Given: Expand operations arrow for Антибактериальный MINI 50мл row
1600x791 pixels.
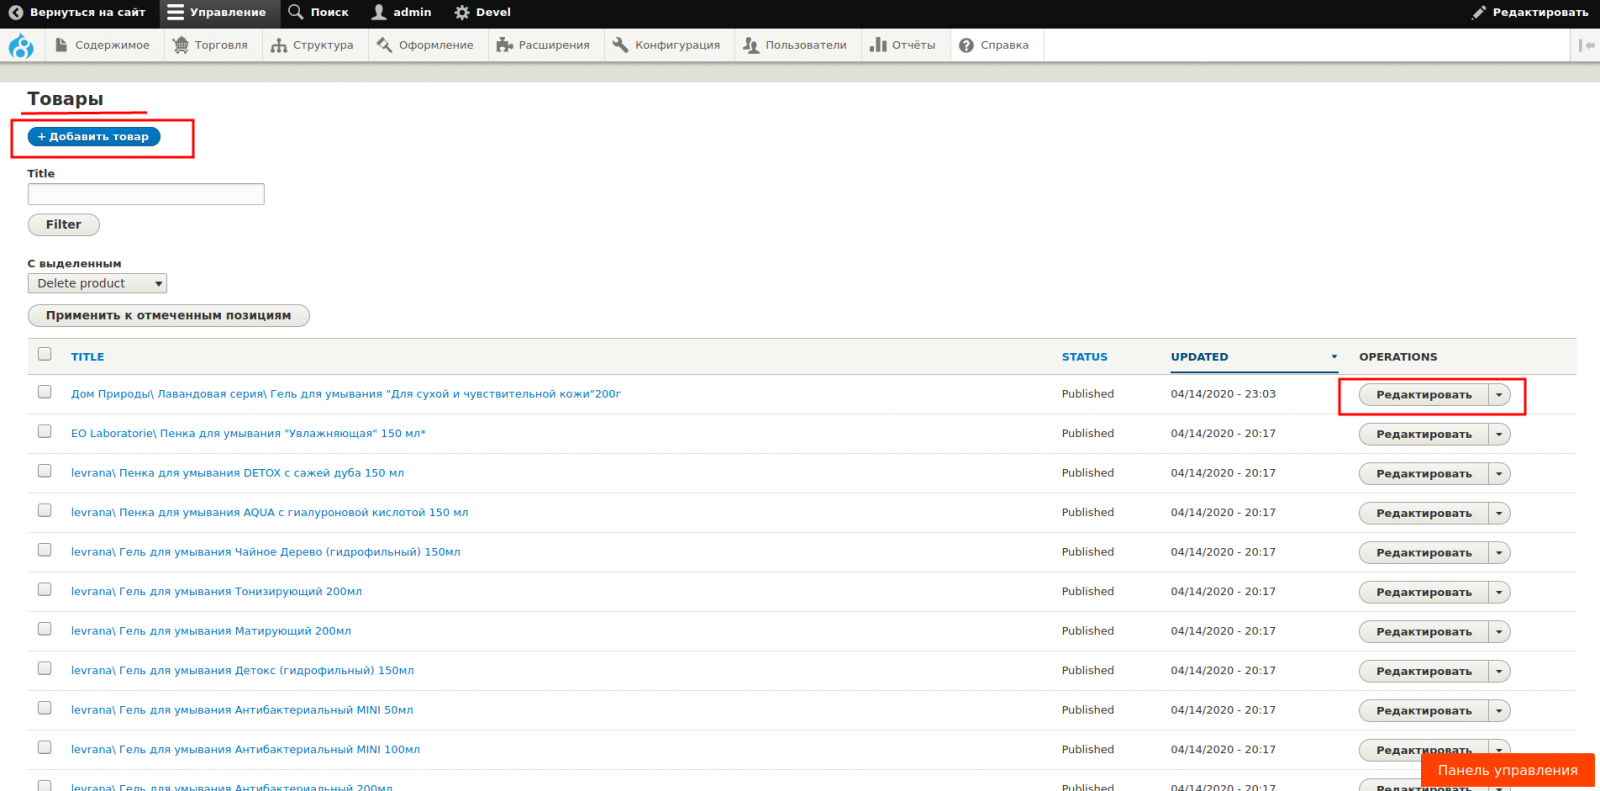Looking at the screenshot, I should tap(1499, 711).
